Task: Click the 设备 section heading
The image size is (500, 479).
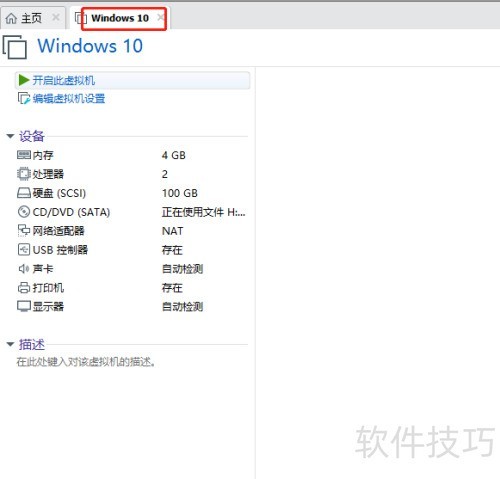Action: point(32,136)
